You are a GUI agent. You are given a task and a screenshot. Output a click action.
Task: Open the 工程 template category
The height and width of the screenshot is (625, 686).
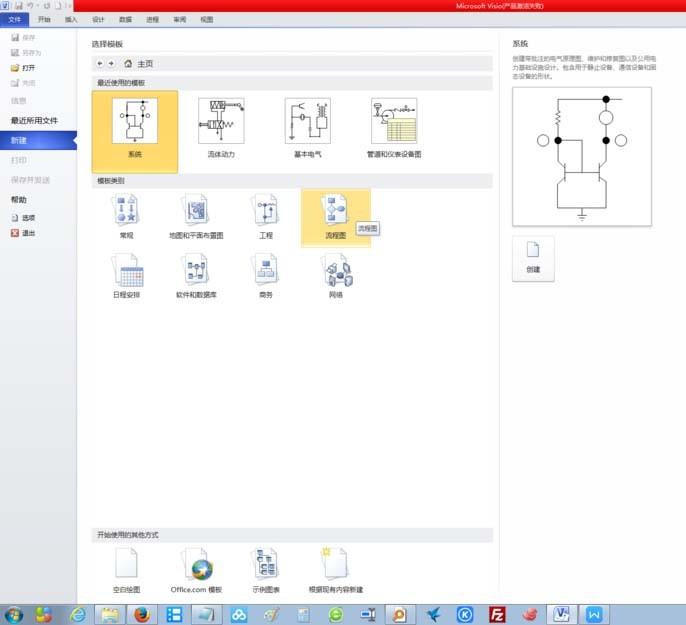pos(266,217)
